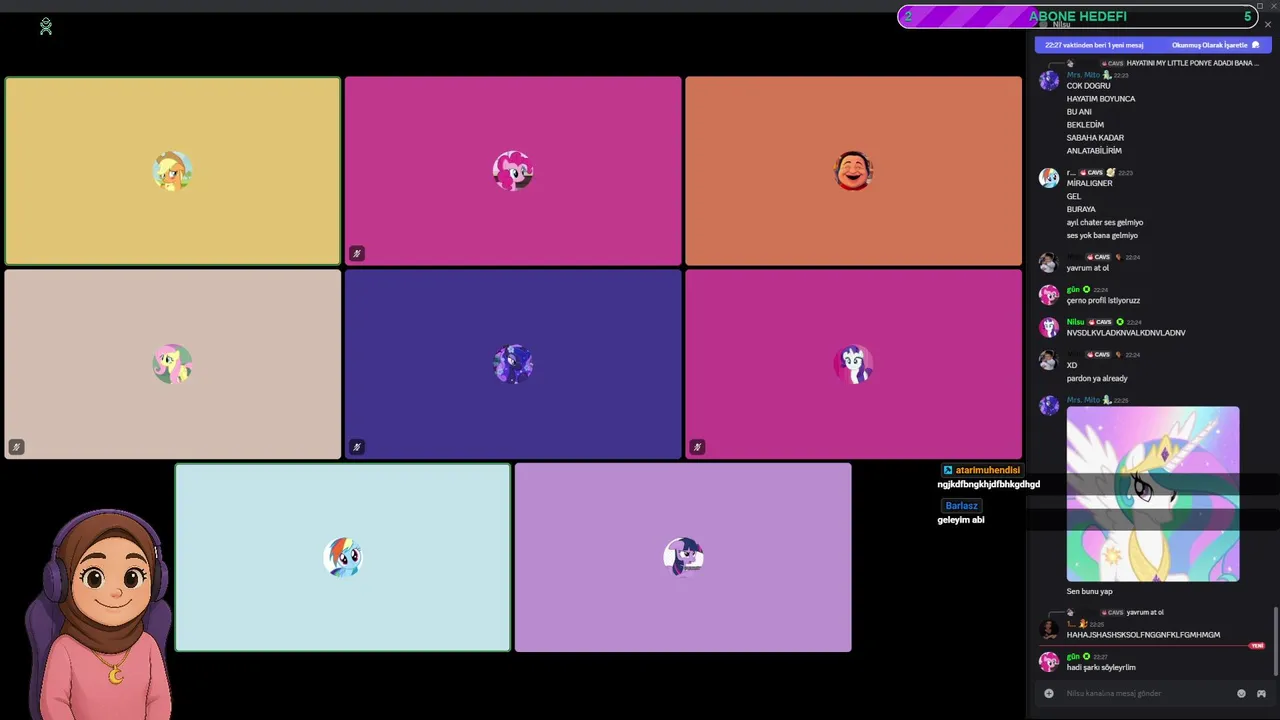Viewport: 1280px width, 720px height.
Task: Select the Fluttershy avatar in the beige tile
Action: point(172,364)
